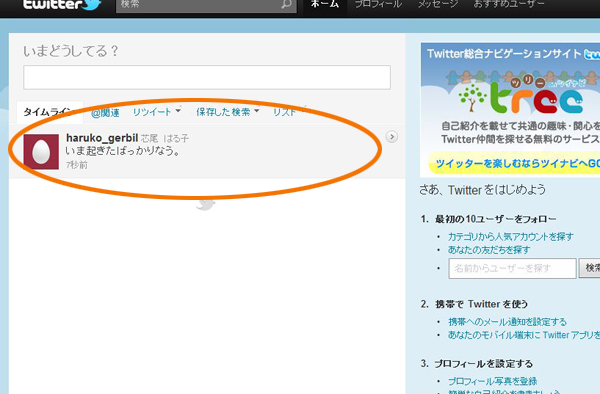Viewport: 600px width, 394px height.
Task: Open カテゴリから人気アカウントを探す link
Action: coord(510,237)
